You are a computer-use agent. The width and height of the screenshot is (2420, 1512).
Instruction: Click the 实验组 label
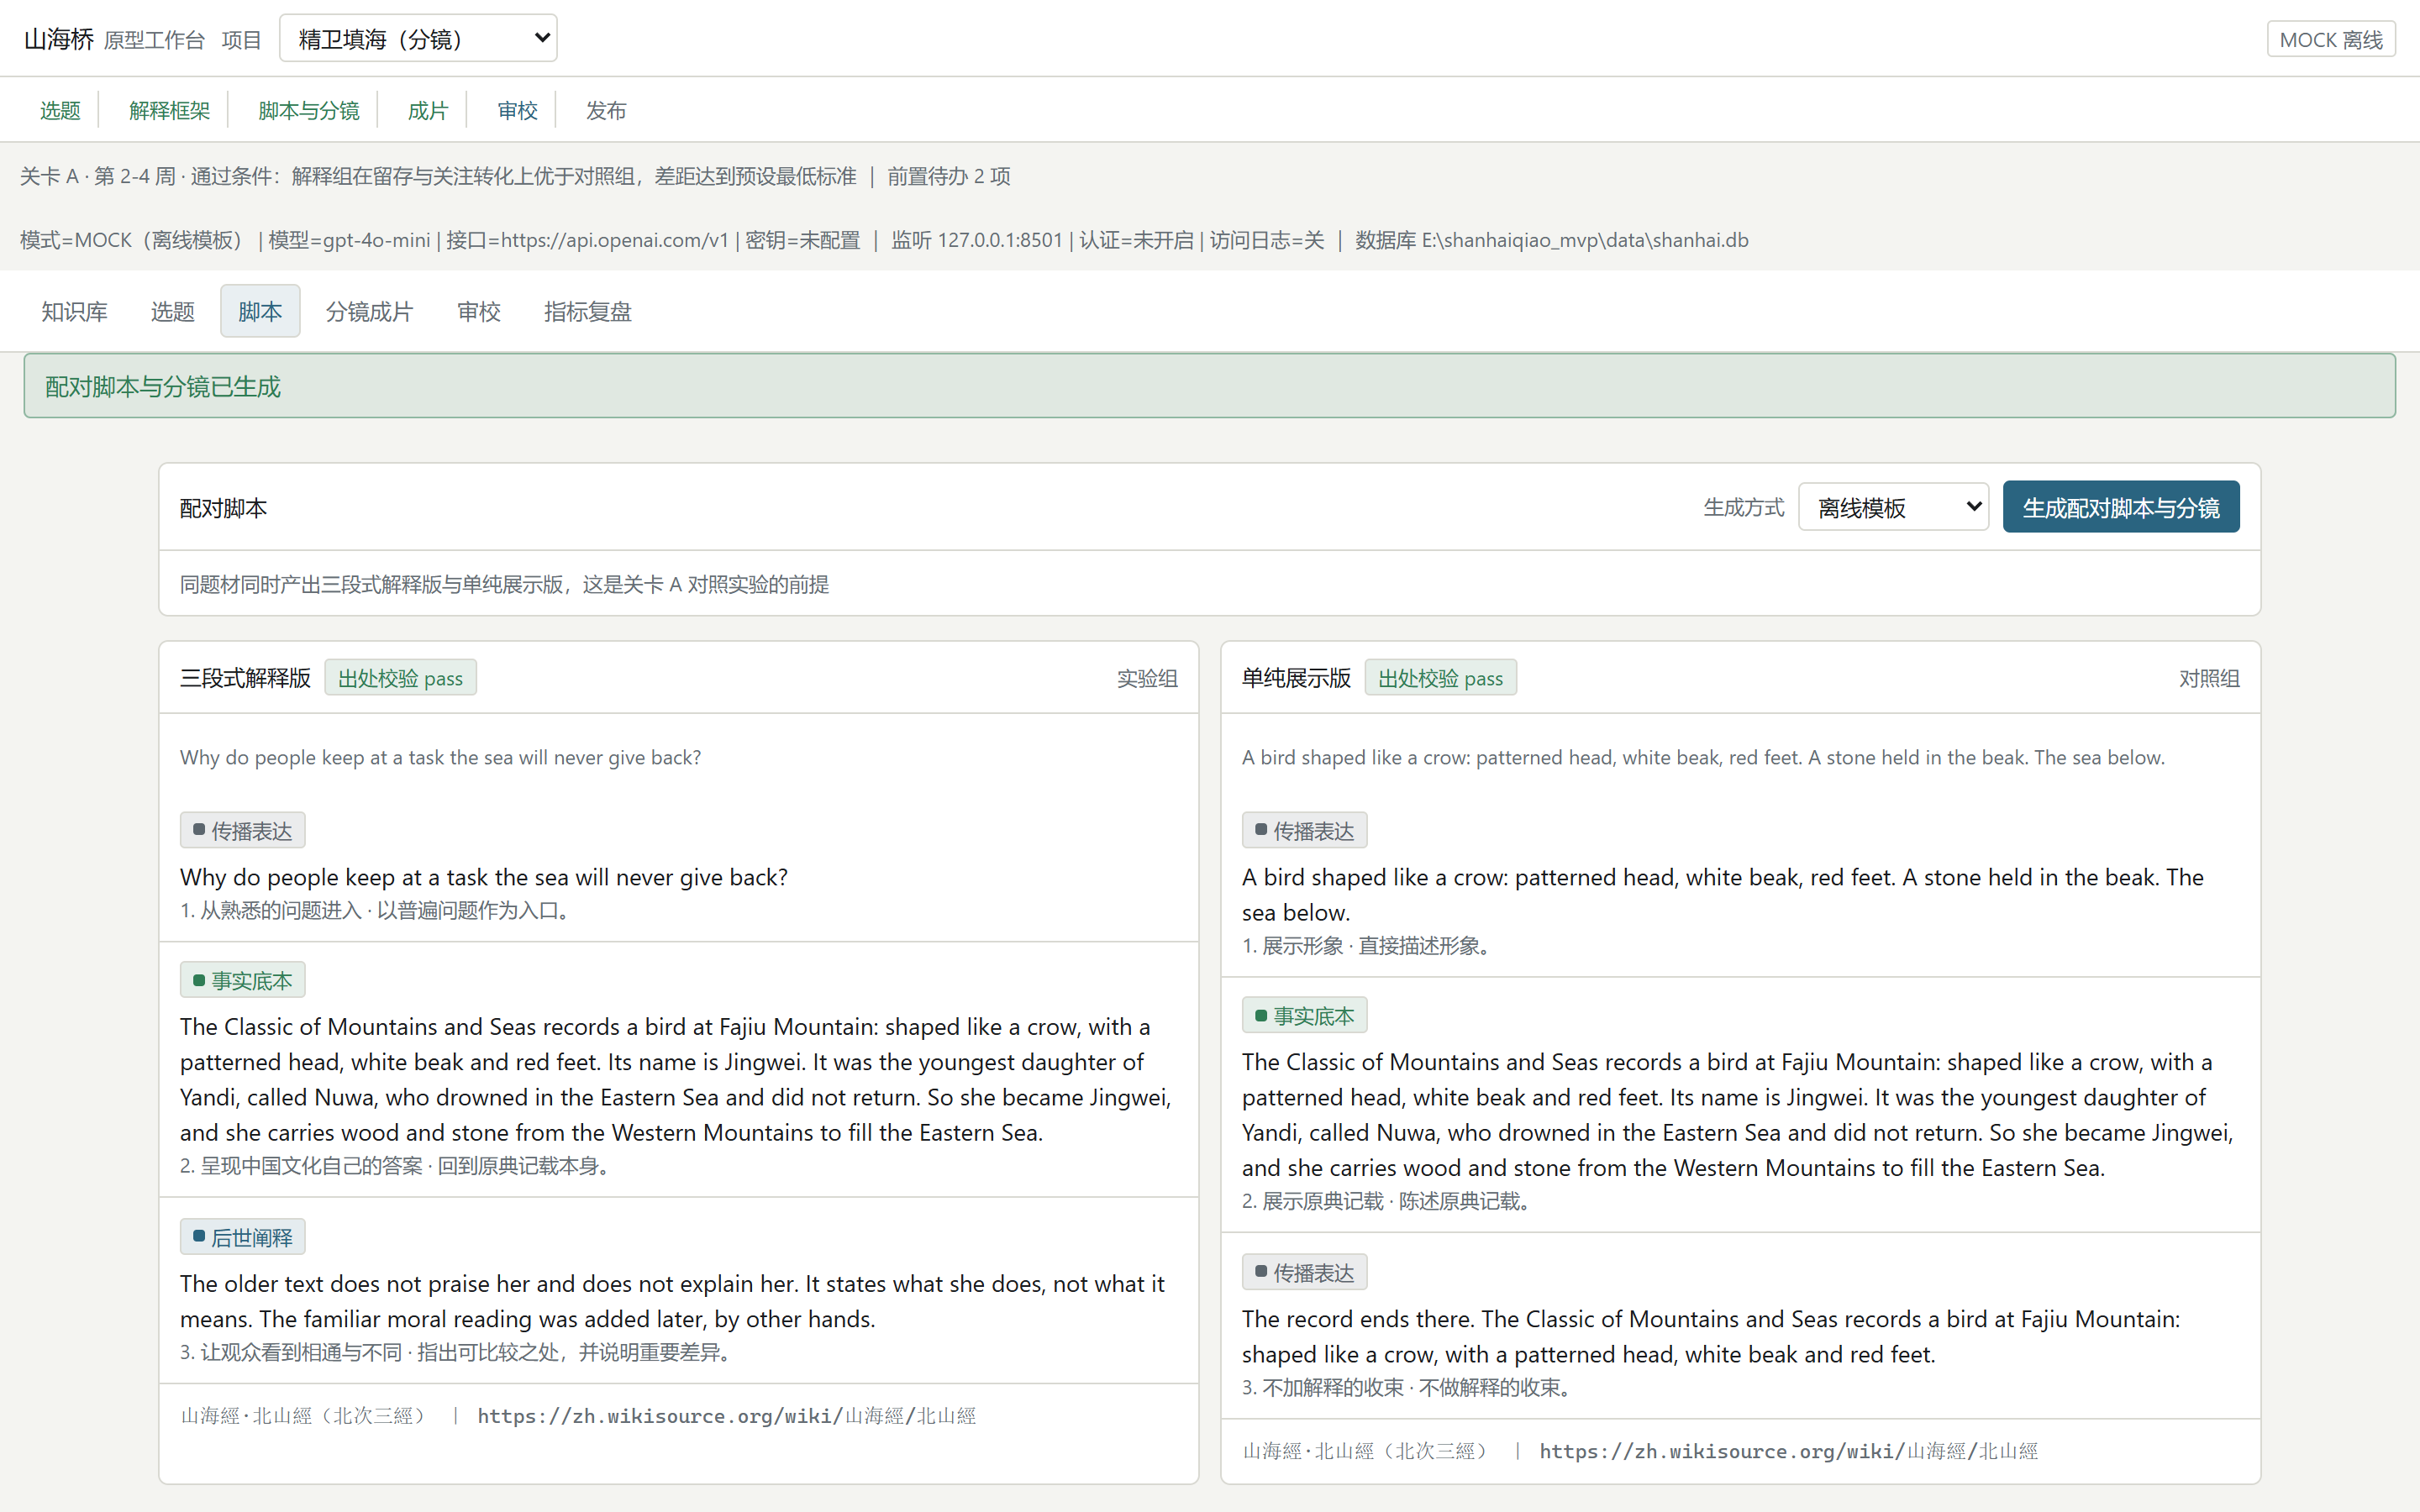pyautogui.click(x=1147, y=678)
